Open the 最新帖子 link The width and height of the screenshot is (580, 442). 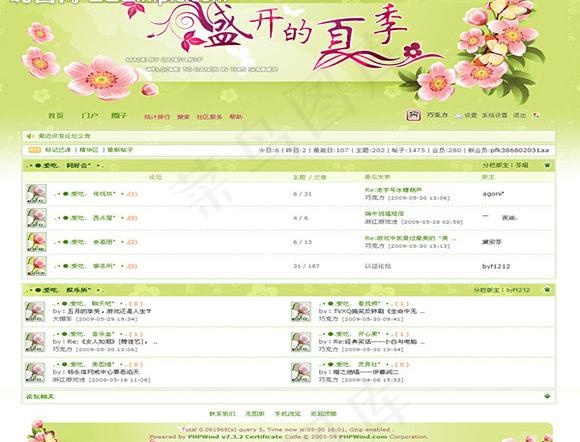120,150
